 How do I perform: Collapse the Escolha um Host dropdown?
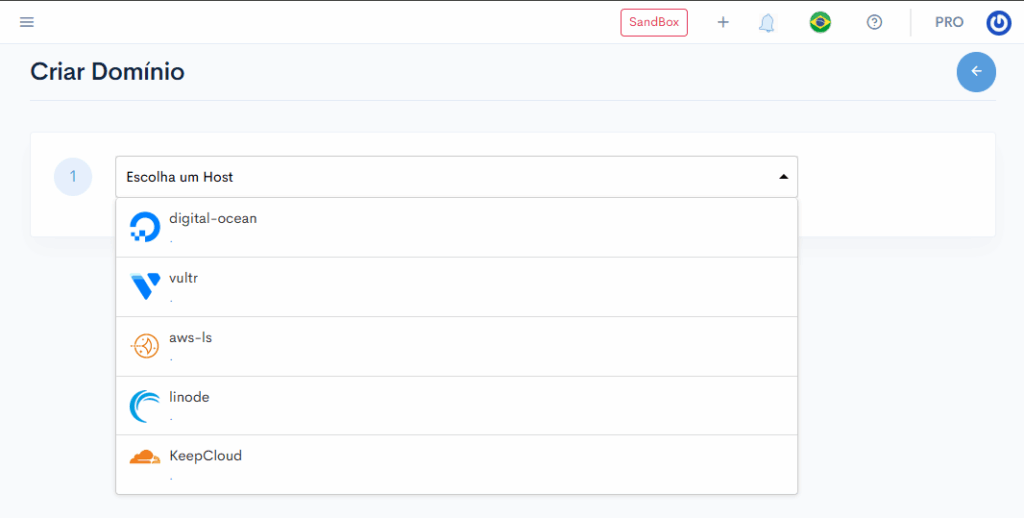[x=456, y=177]
